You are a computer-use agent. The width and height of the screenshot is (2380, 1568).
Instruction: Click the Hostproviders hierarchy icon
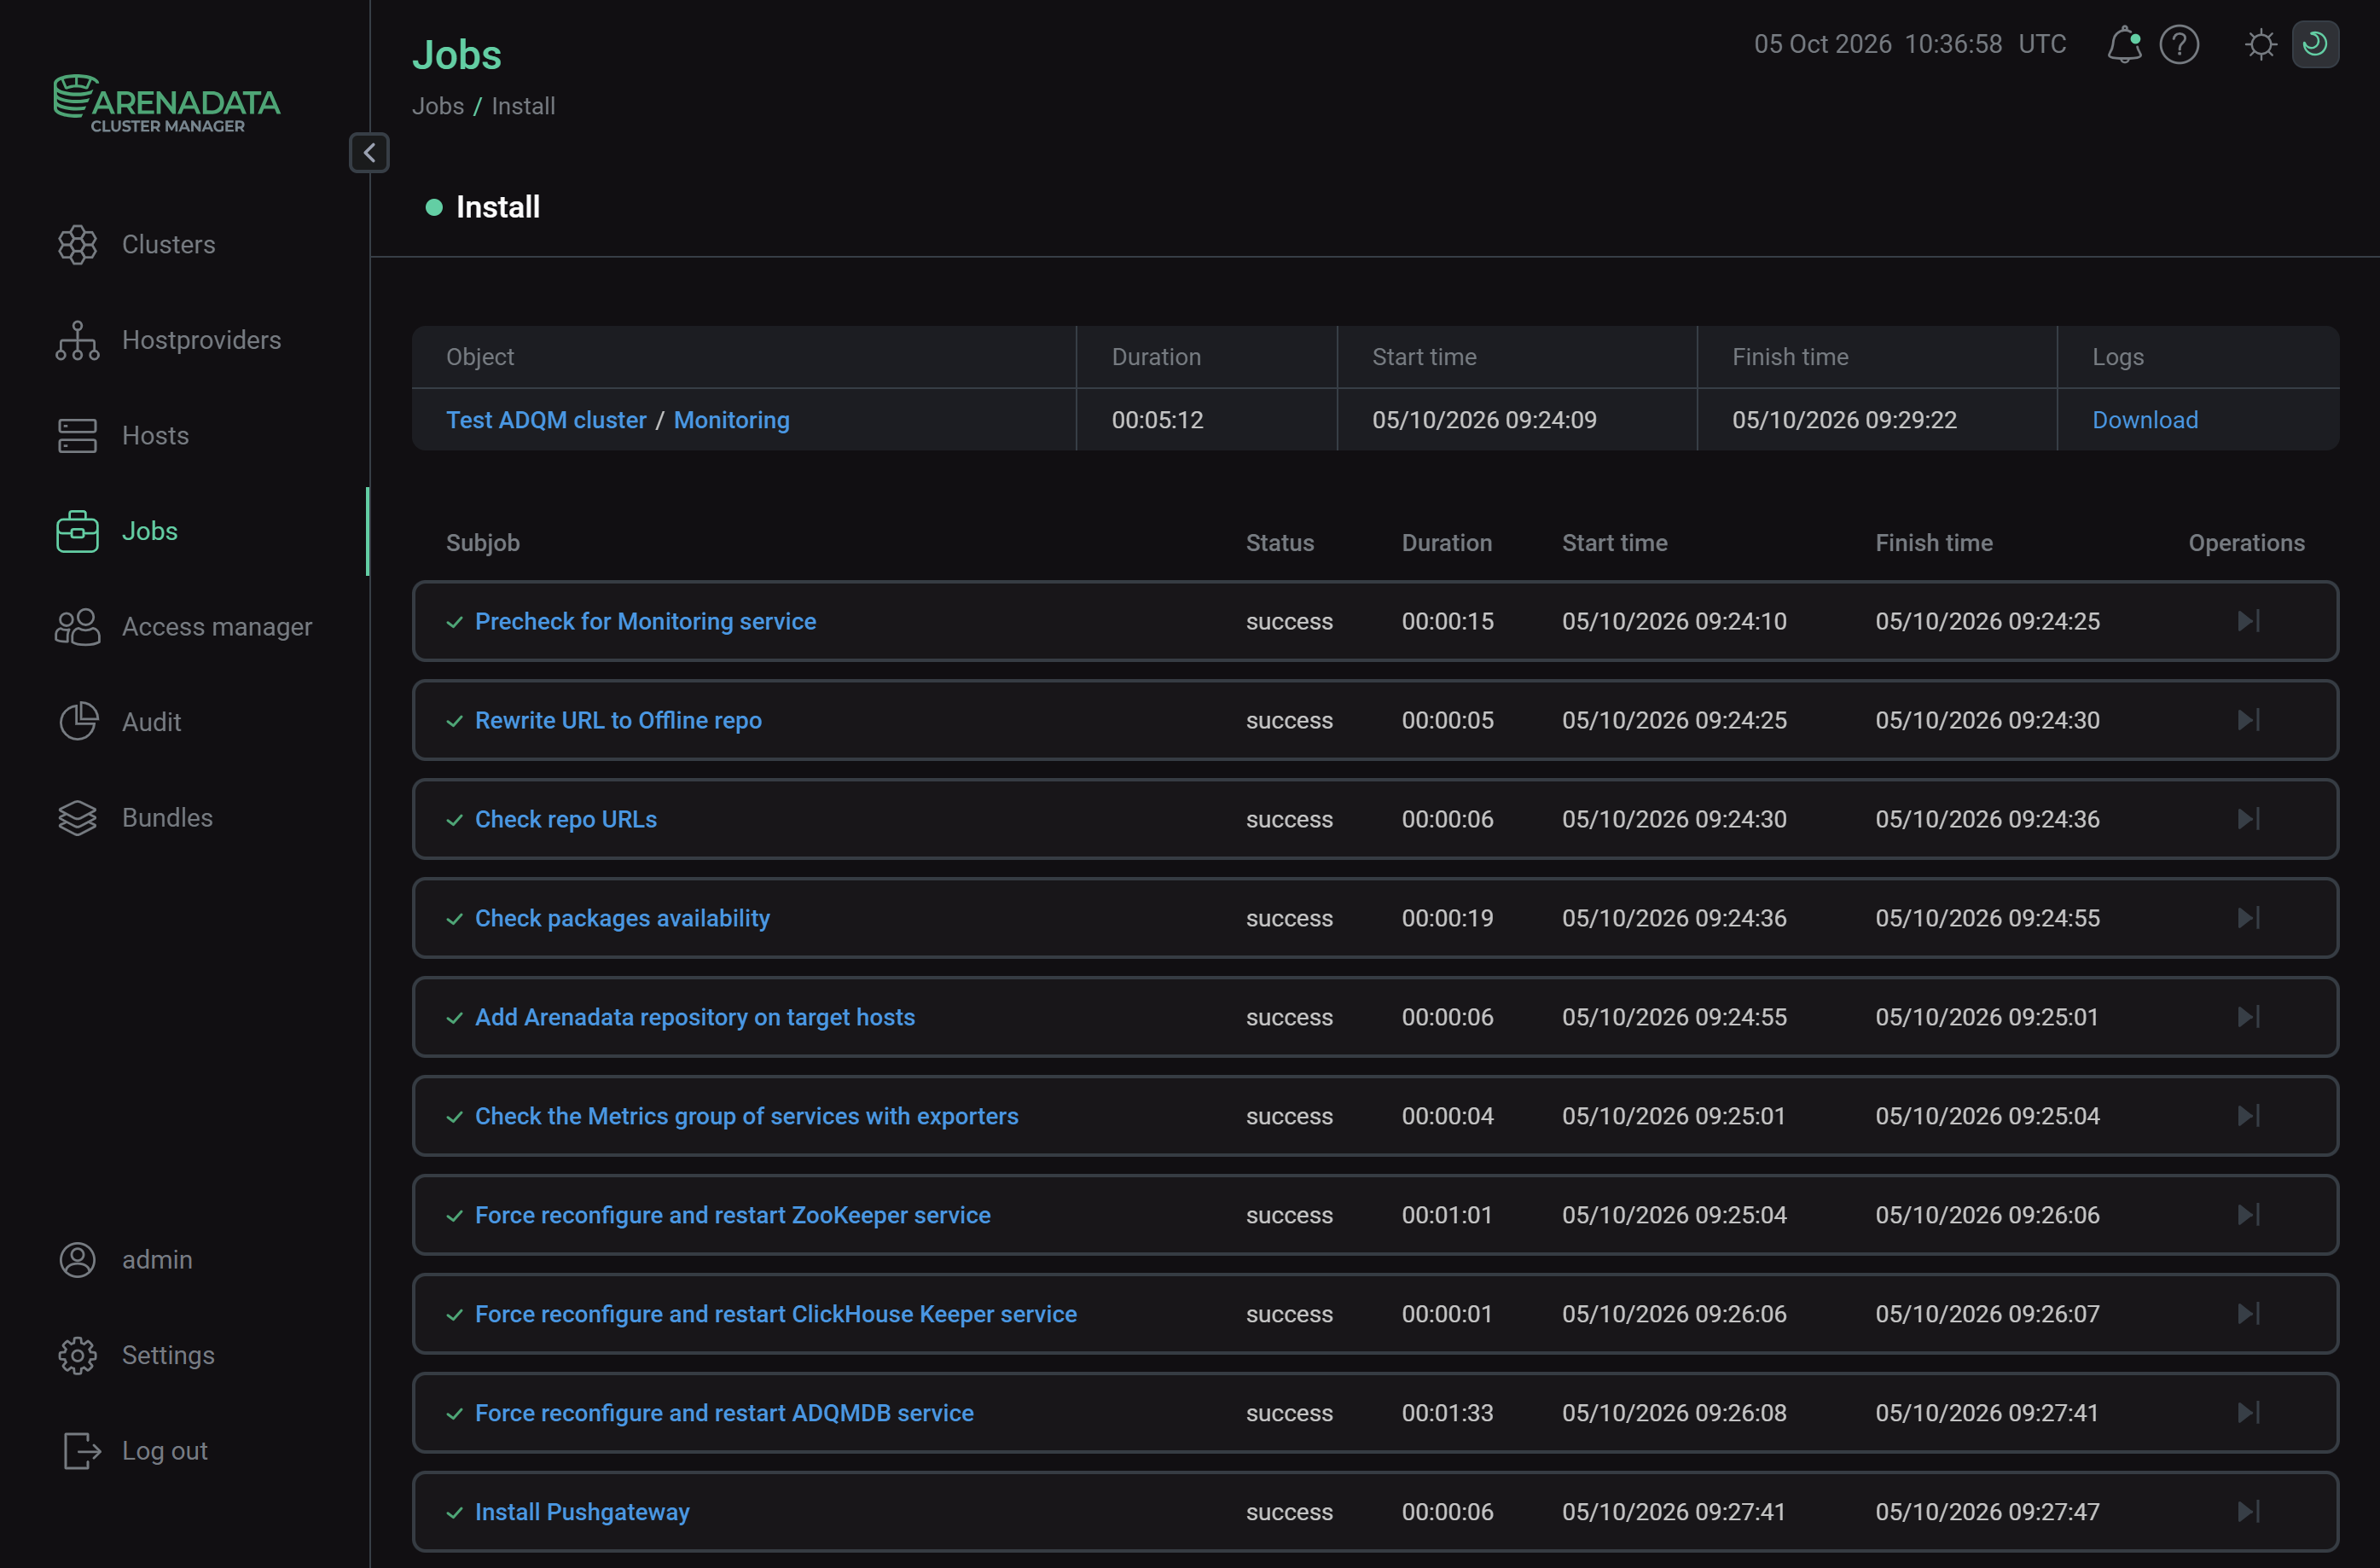77,340
